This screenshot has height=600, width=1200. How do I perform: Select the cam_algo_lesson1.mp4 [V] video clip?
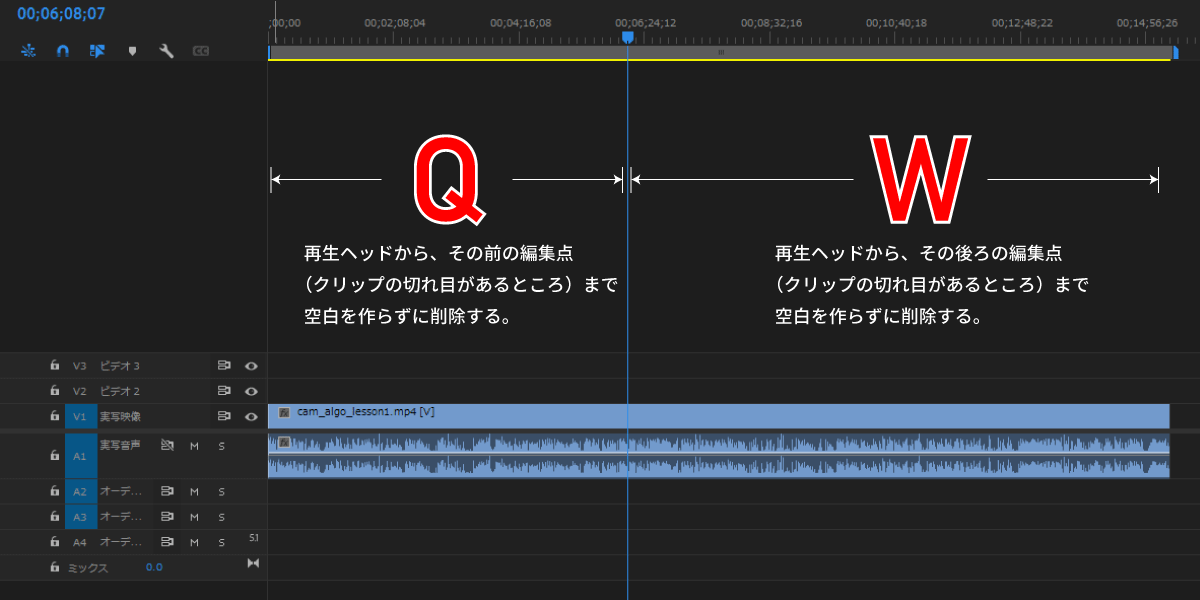point(719,416)
